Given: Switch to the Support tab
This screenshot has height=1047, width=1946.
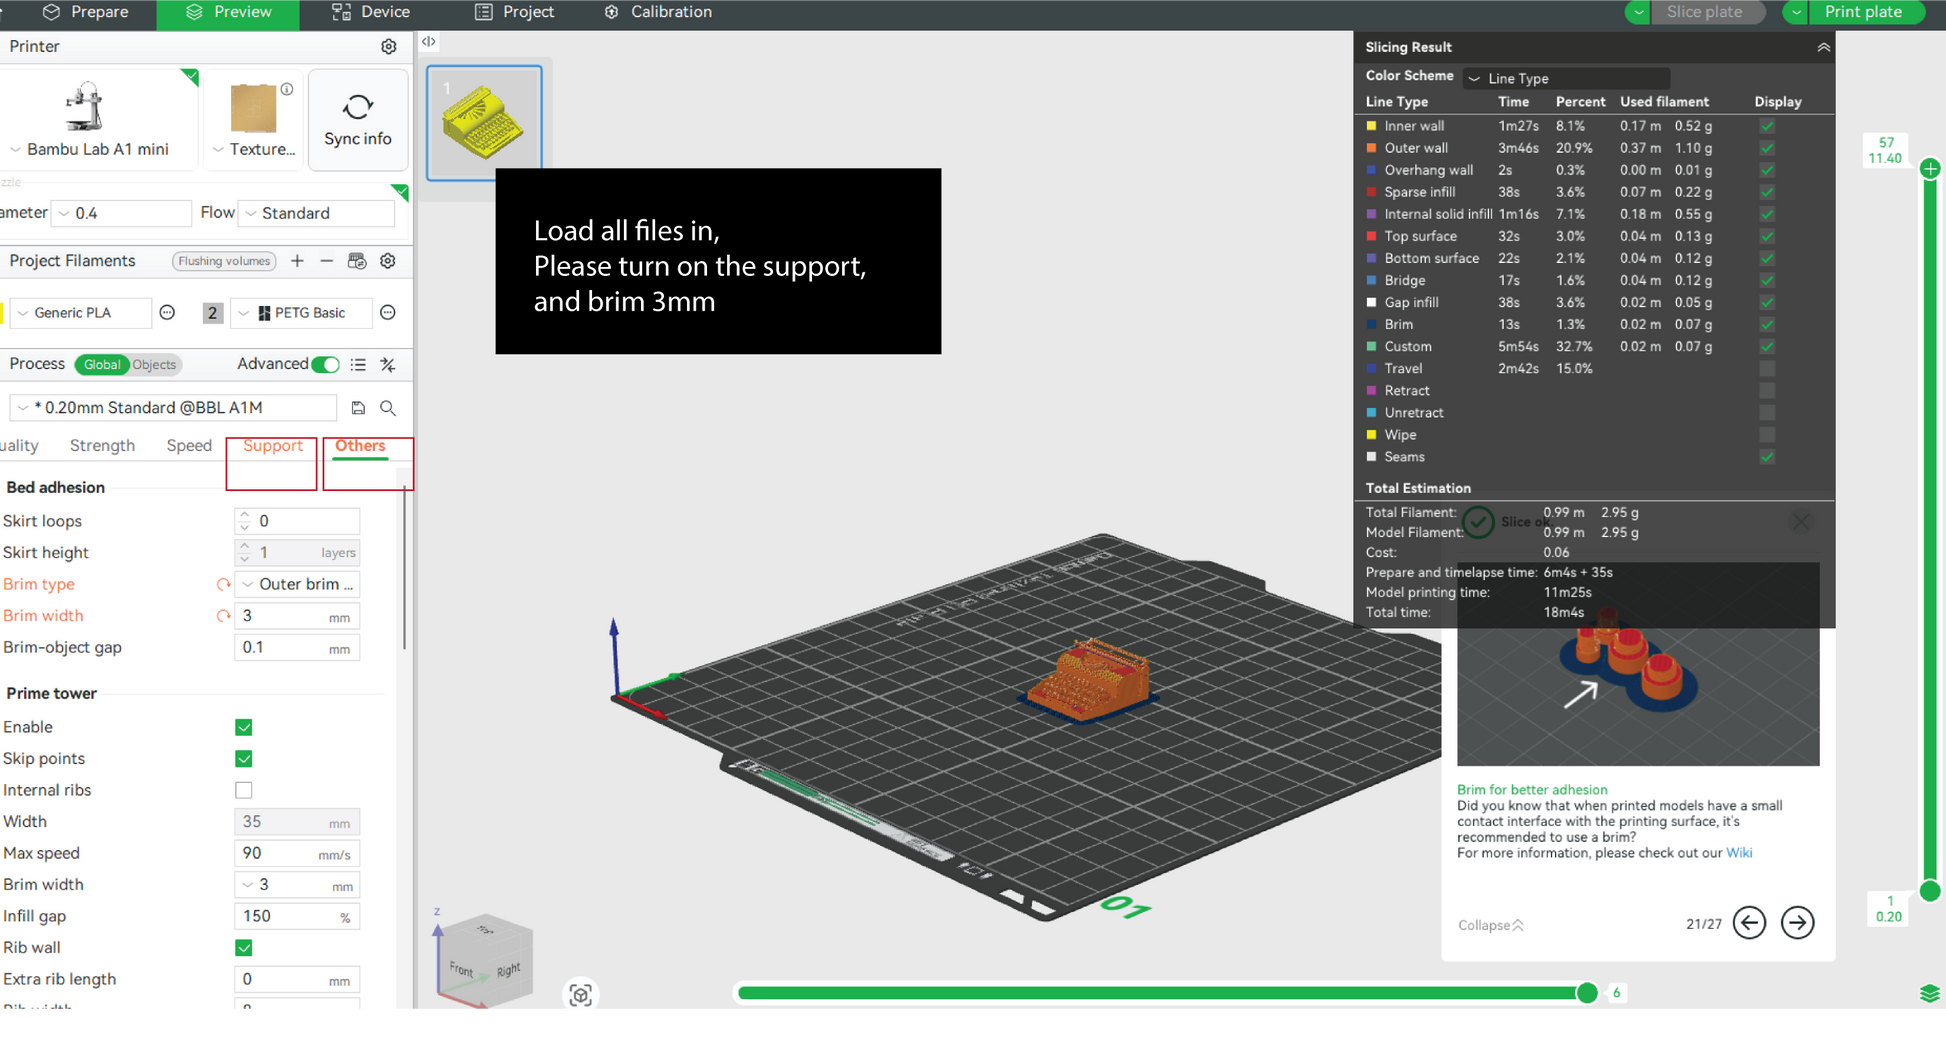Looking at the screenshot, I should [x=272, y=446].
